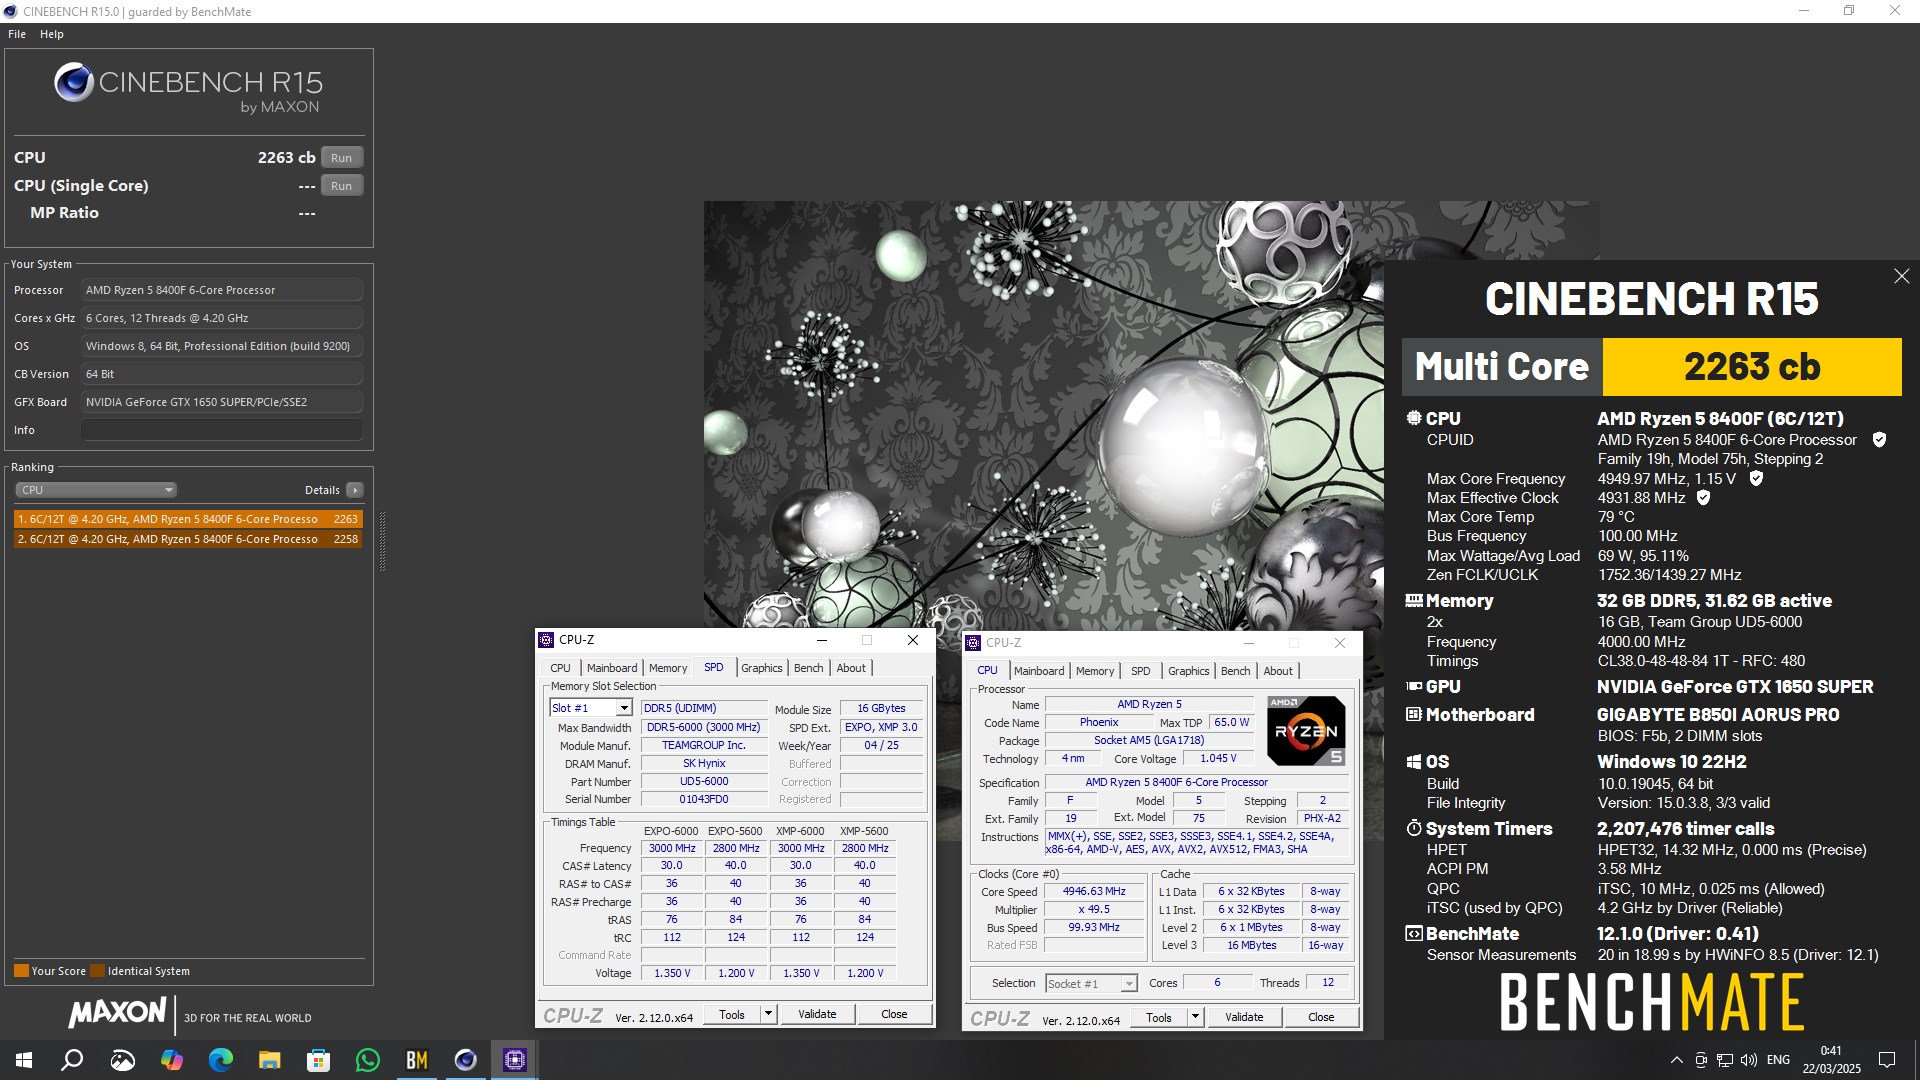Click the Part Number UD5-6000 field
Image resolution: width=1920 pixels, height=1080 pixels.
click(x=704, y=782)
